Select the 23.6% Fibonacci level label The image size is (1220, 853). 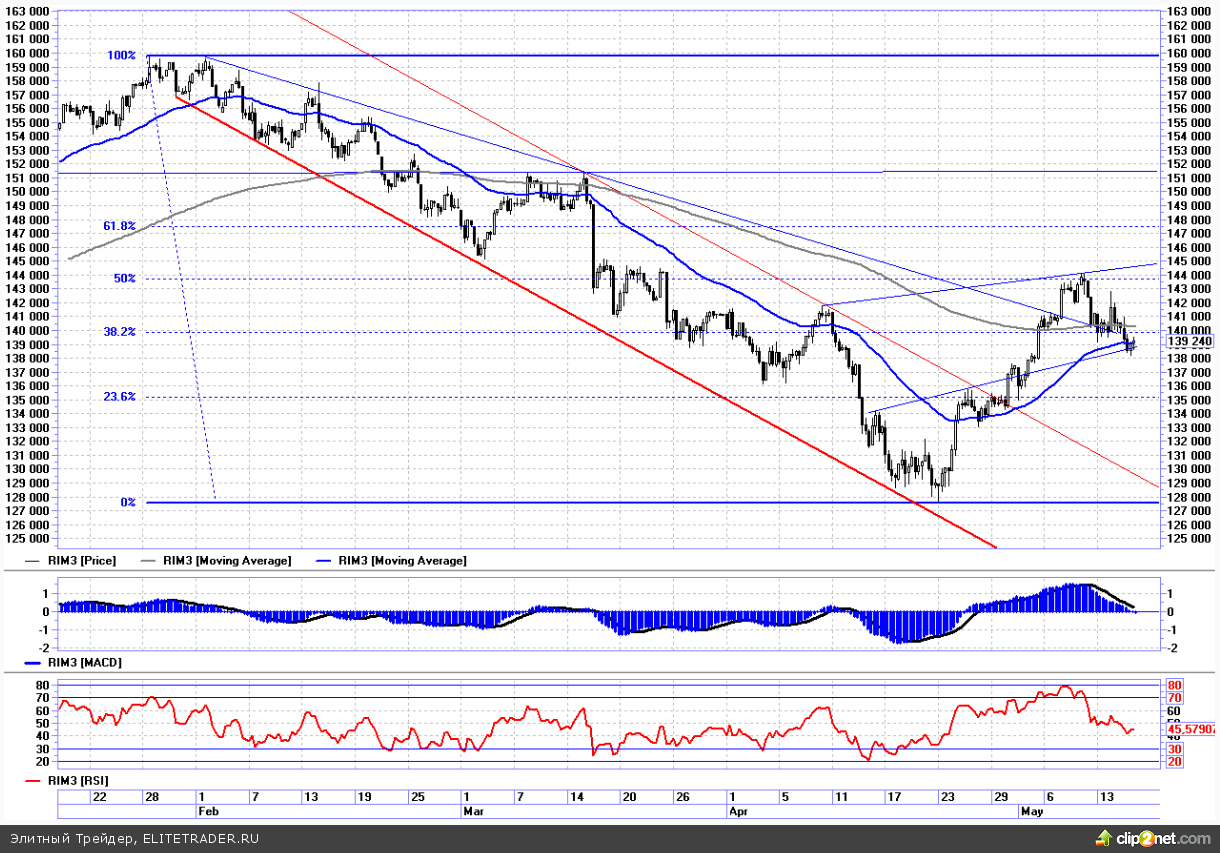tap(119, 396)
